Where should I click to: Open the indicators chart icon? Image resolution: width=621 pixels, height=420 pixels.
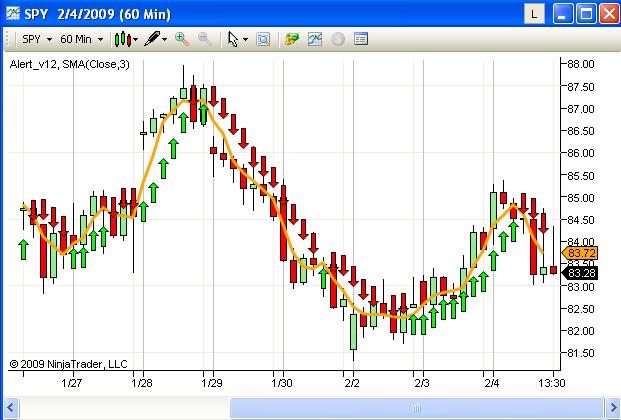tap(315, 39)
